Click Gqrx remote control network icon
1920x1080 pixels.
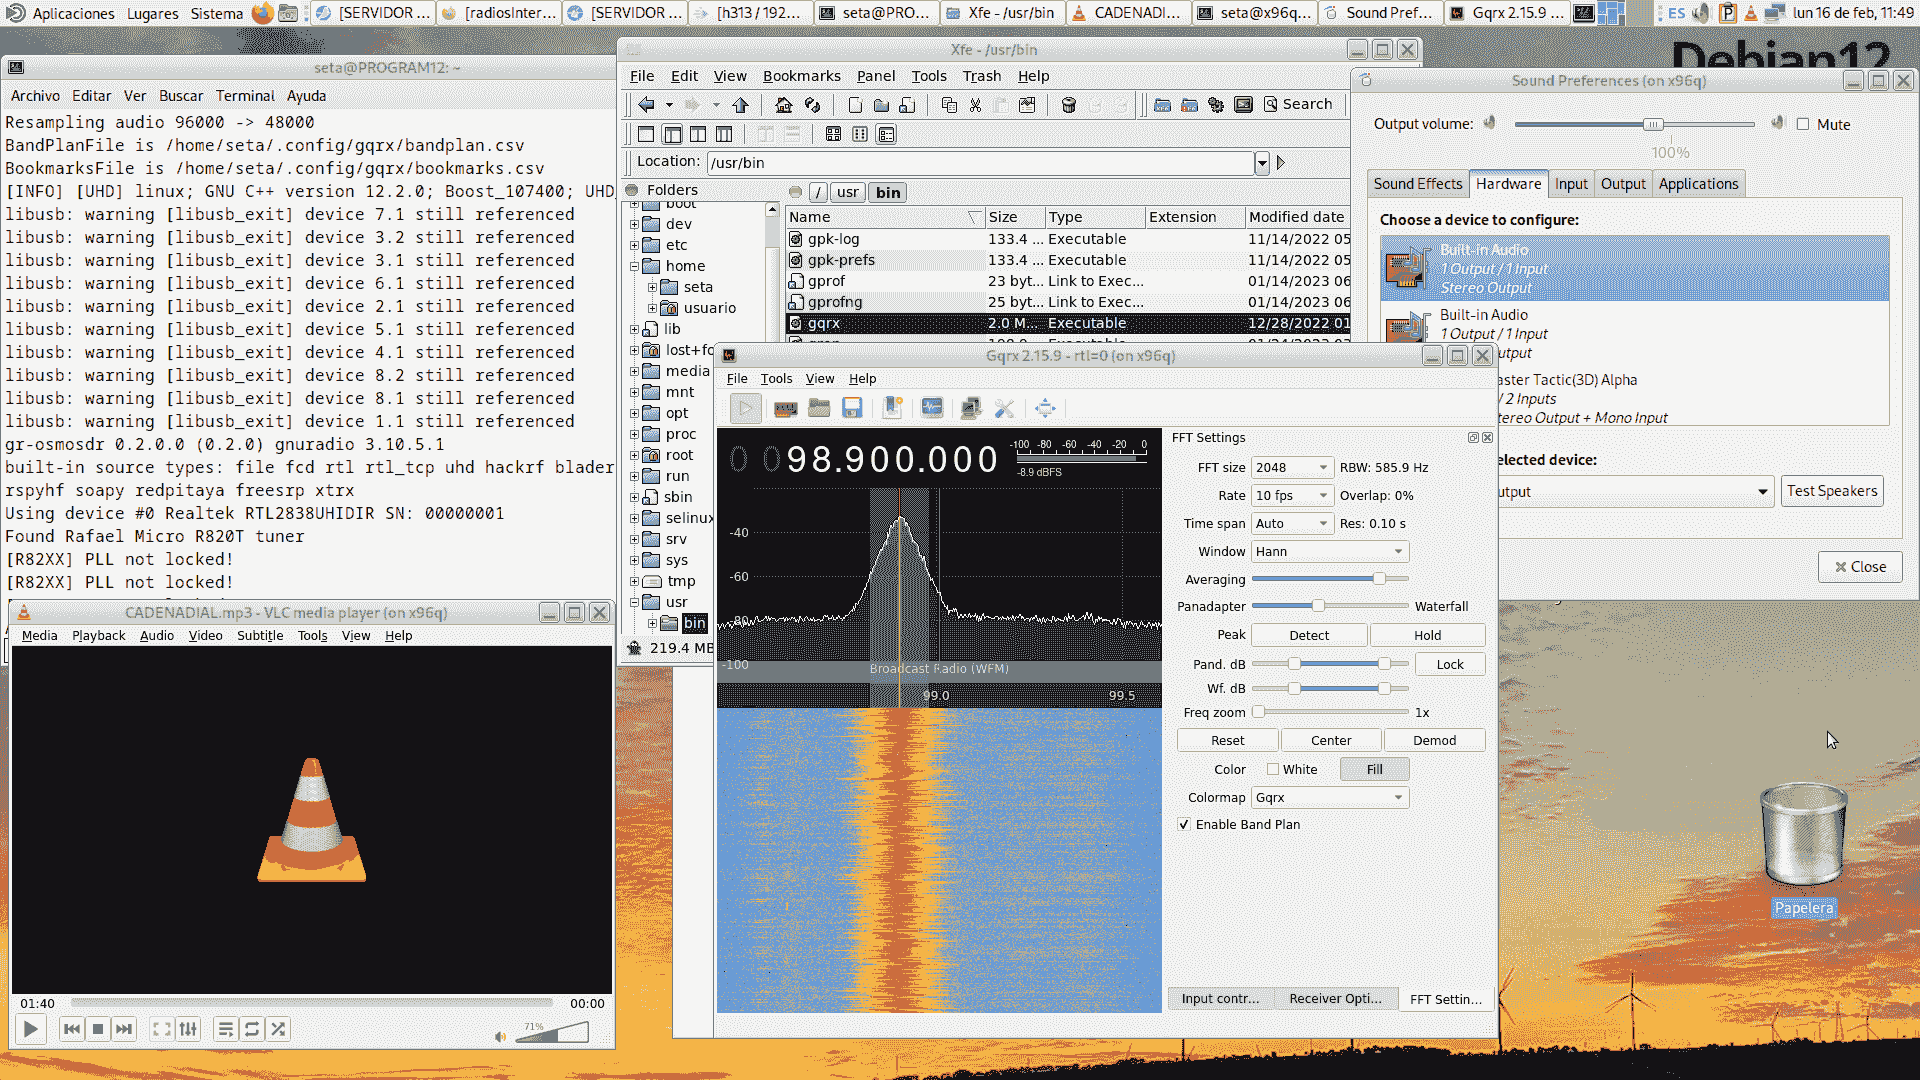(970, 408)
